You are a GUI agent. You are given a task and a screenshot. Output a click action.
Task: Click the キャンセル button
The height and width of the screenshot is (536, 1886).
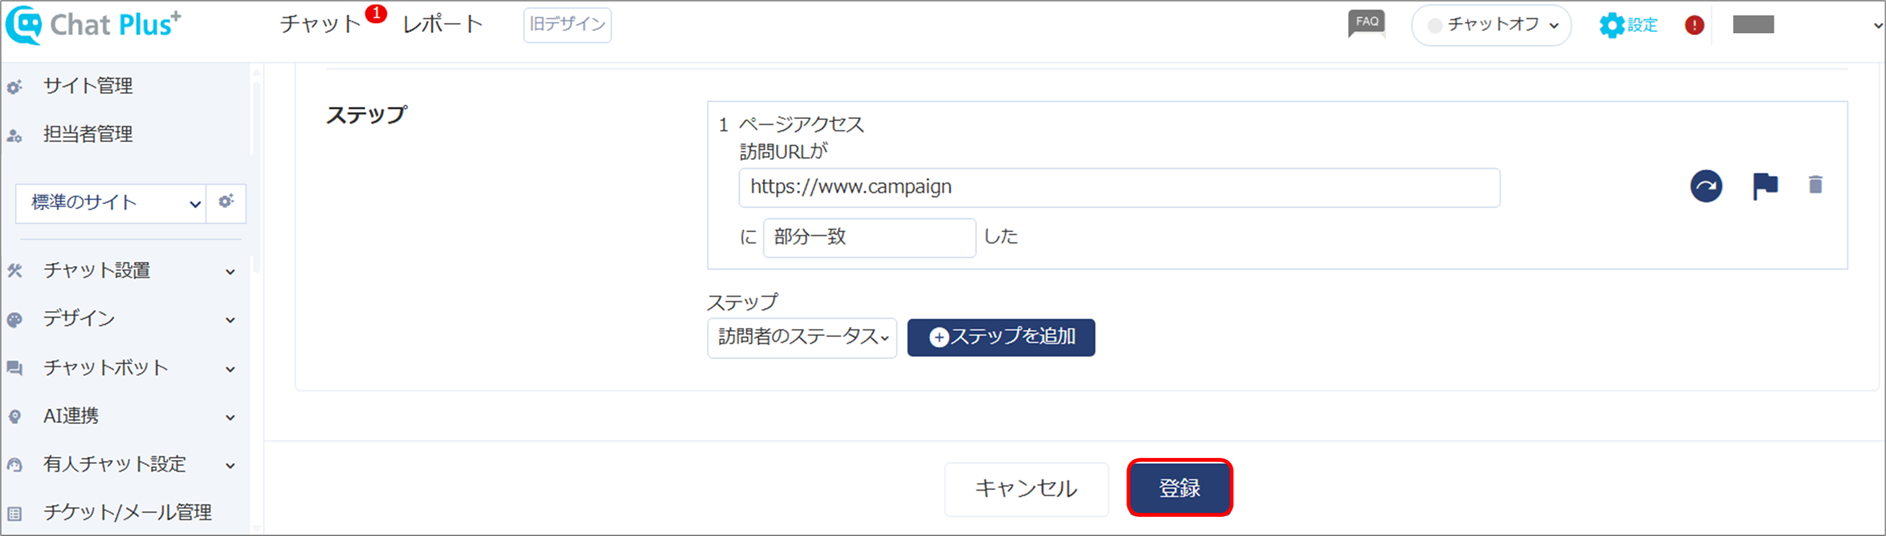[1026, 489]
